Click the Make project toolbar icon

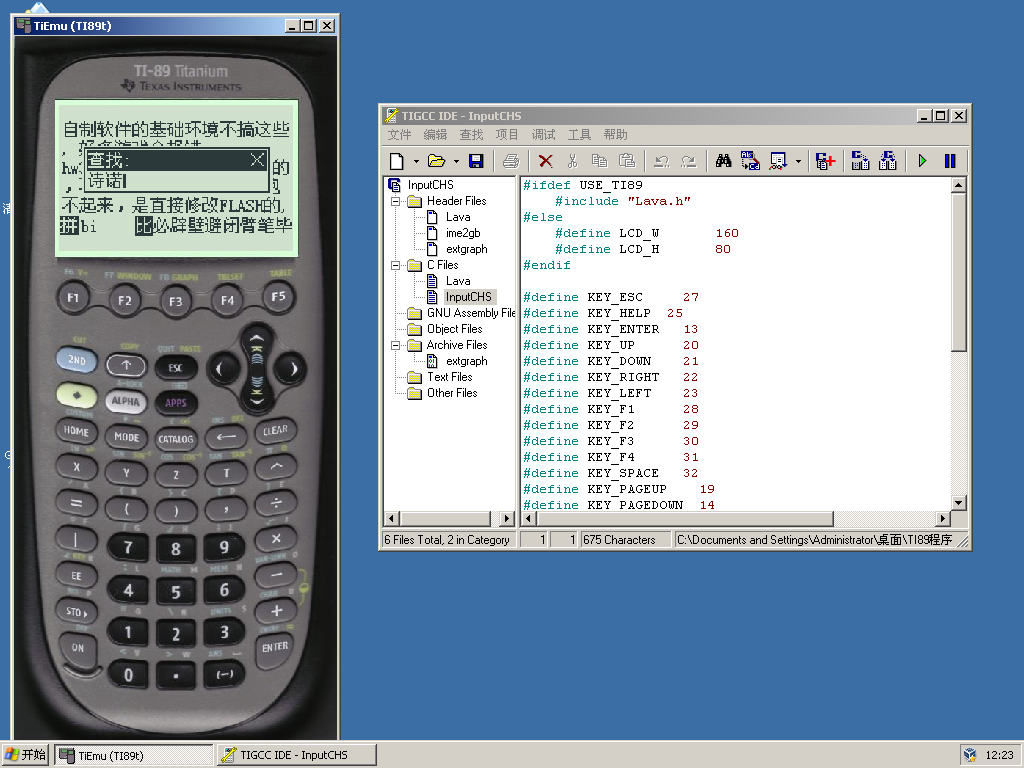(x=888, y=161)
